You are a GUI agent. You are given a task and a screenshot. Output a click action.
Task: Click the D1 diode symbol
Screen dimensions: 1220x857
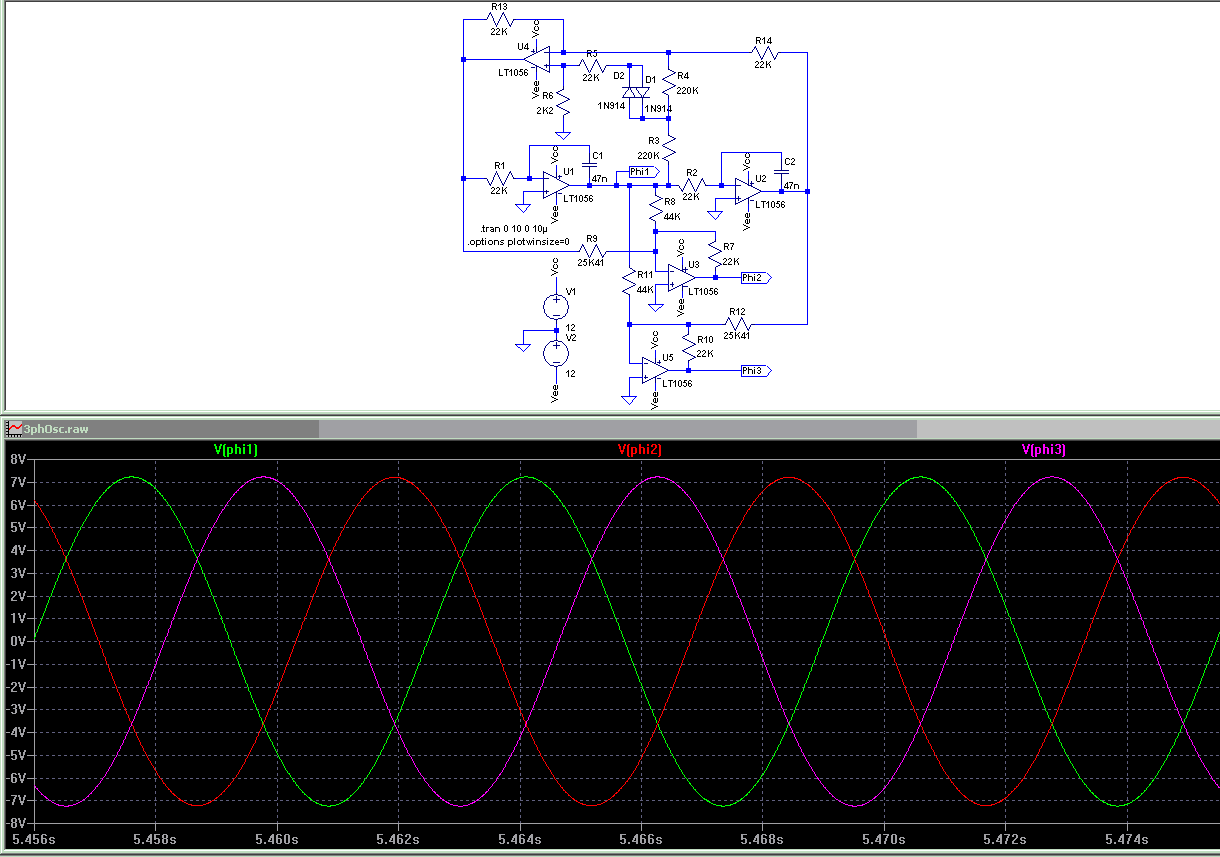click(642, 93)
